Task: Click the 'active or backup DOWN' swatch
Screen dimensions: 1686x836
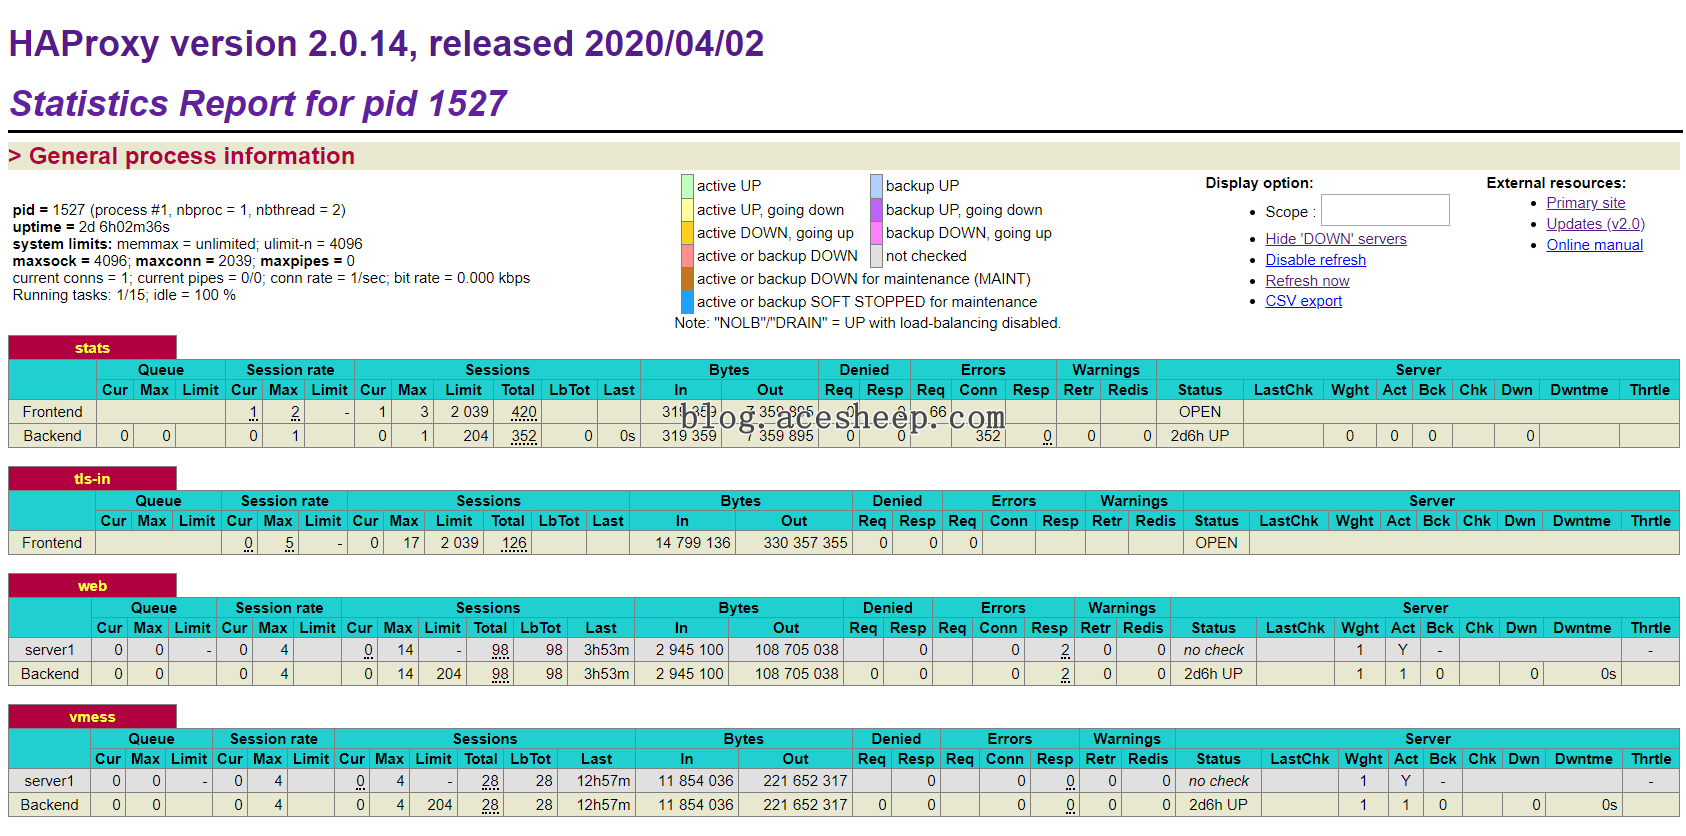Action: point(687,256)
